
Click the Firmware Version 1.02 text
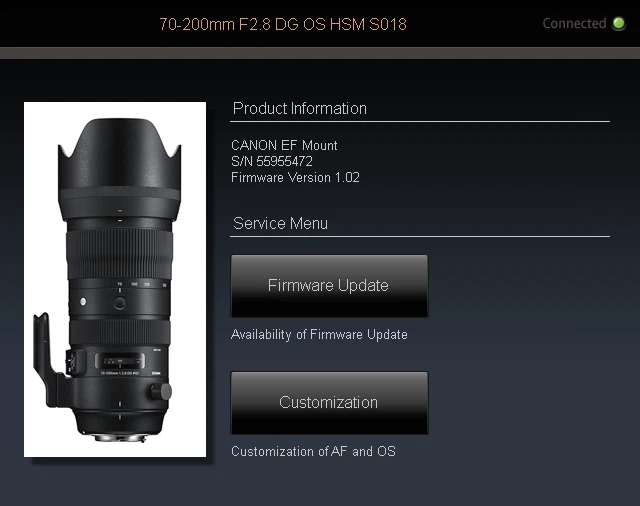[295, 177]
